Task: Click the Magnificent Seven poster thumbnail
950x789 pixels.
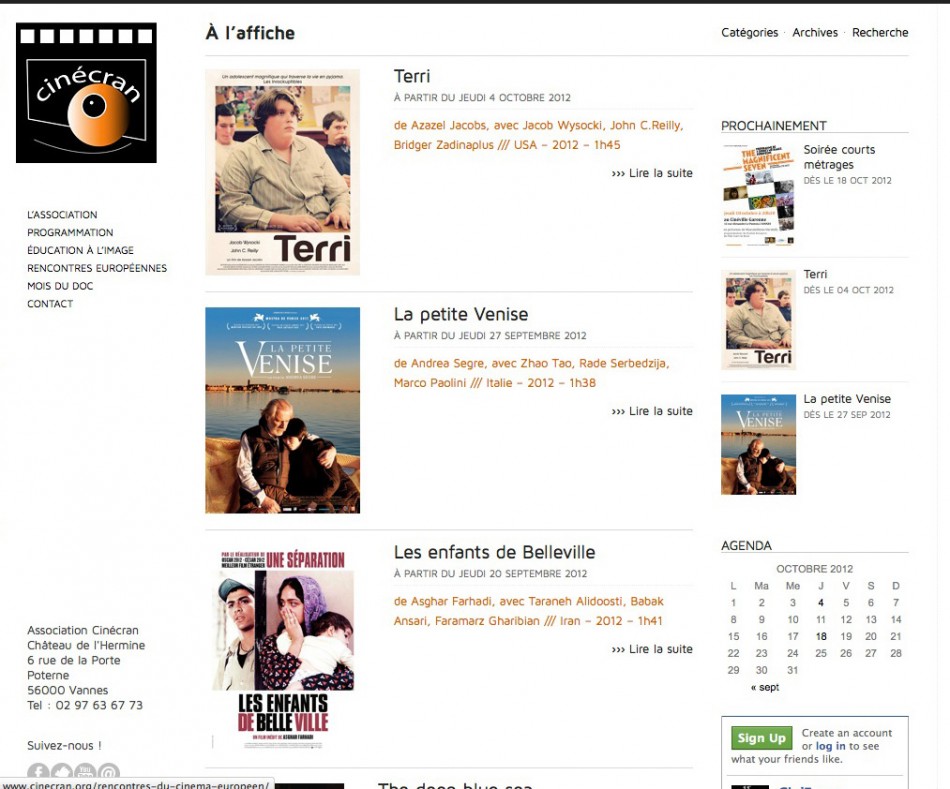Action: (758, 195)
